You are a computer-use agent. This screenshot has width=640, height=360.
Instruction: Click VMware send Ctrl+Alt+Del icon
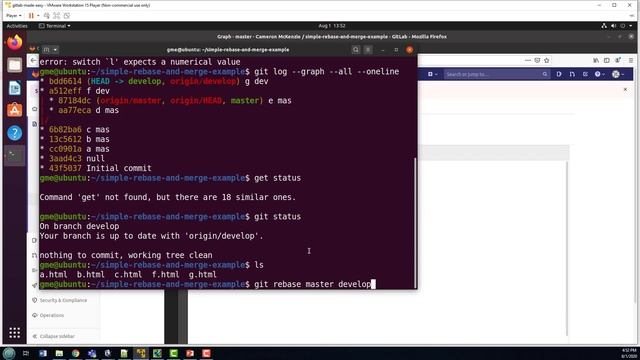[47, 16]
